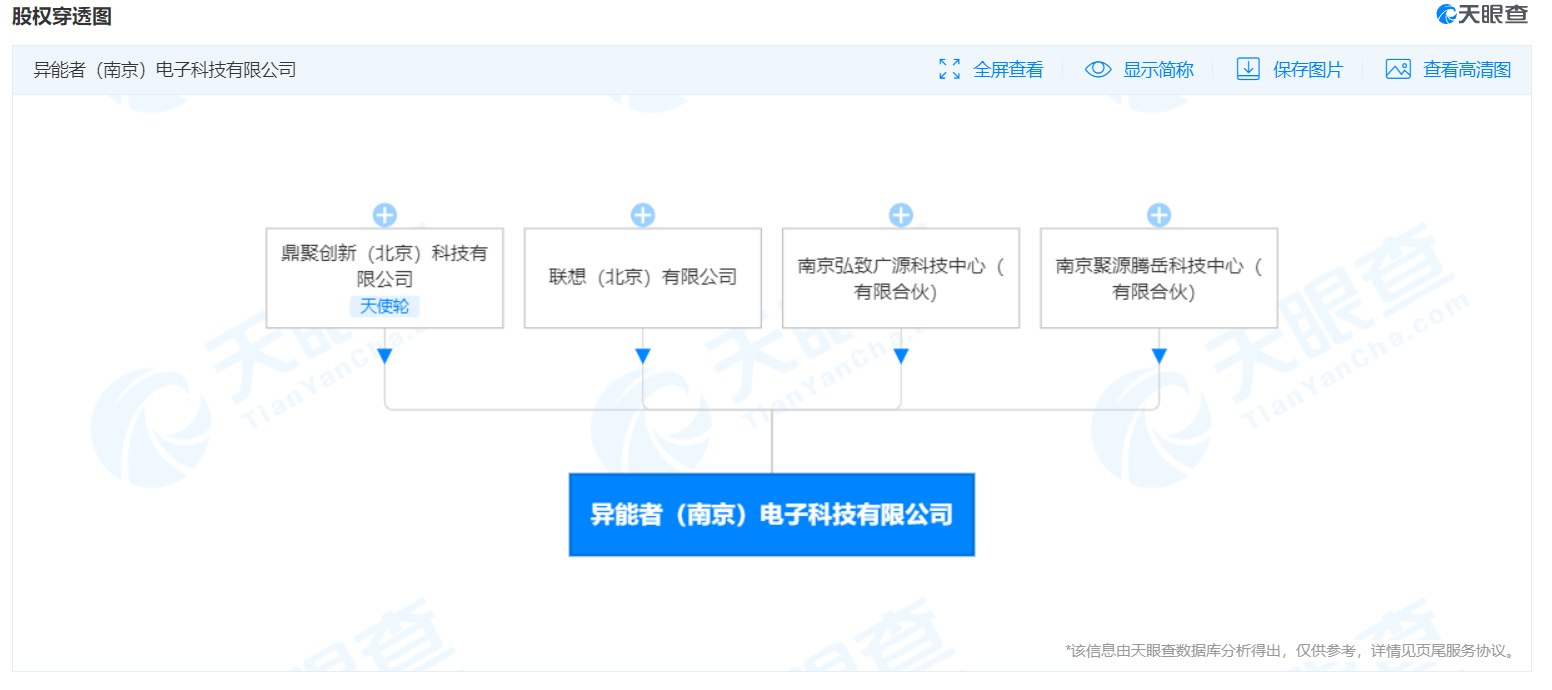Image resolution: width=1552 pixels, height=690 pixels.
Task: Open 全屏查看 fullscreen view
Action: tap(1008, 69)
